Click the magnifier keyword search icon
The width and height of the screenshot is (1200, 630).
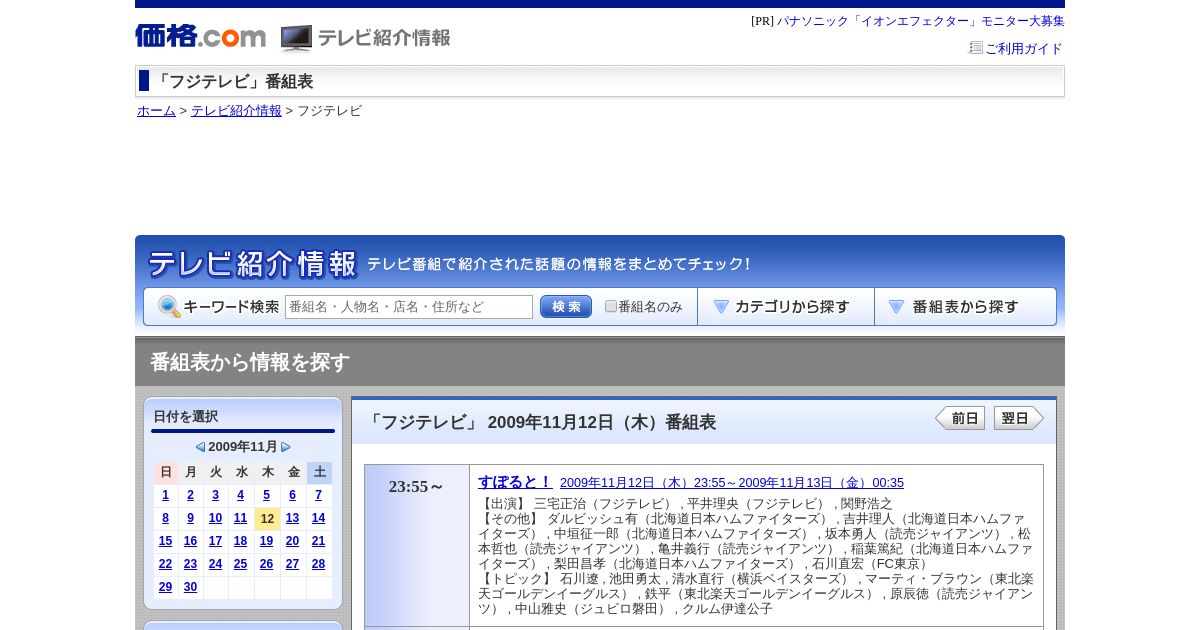coord(169,307)
